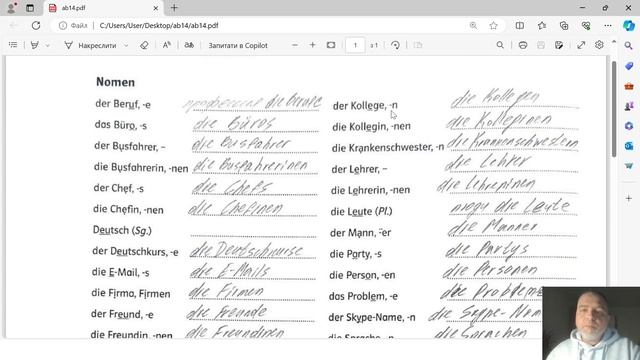Open sidebar tools briefcase icon
Image resolution: width=640 pixels, height=360 pixels.
coord(629,86)
